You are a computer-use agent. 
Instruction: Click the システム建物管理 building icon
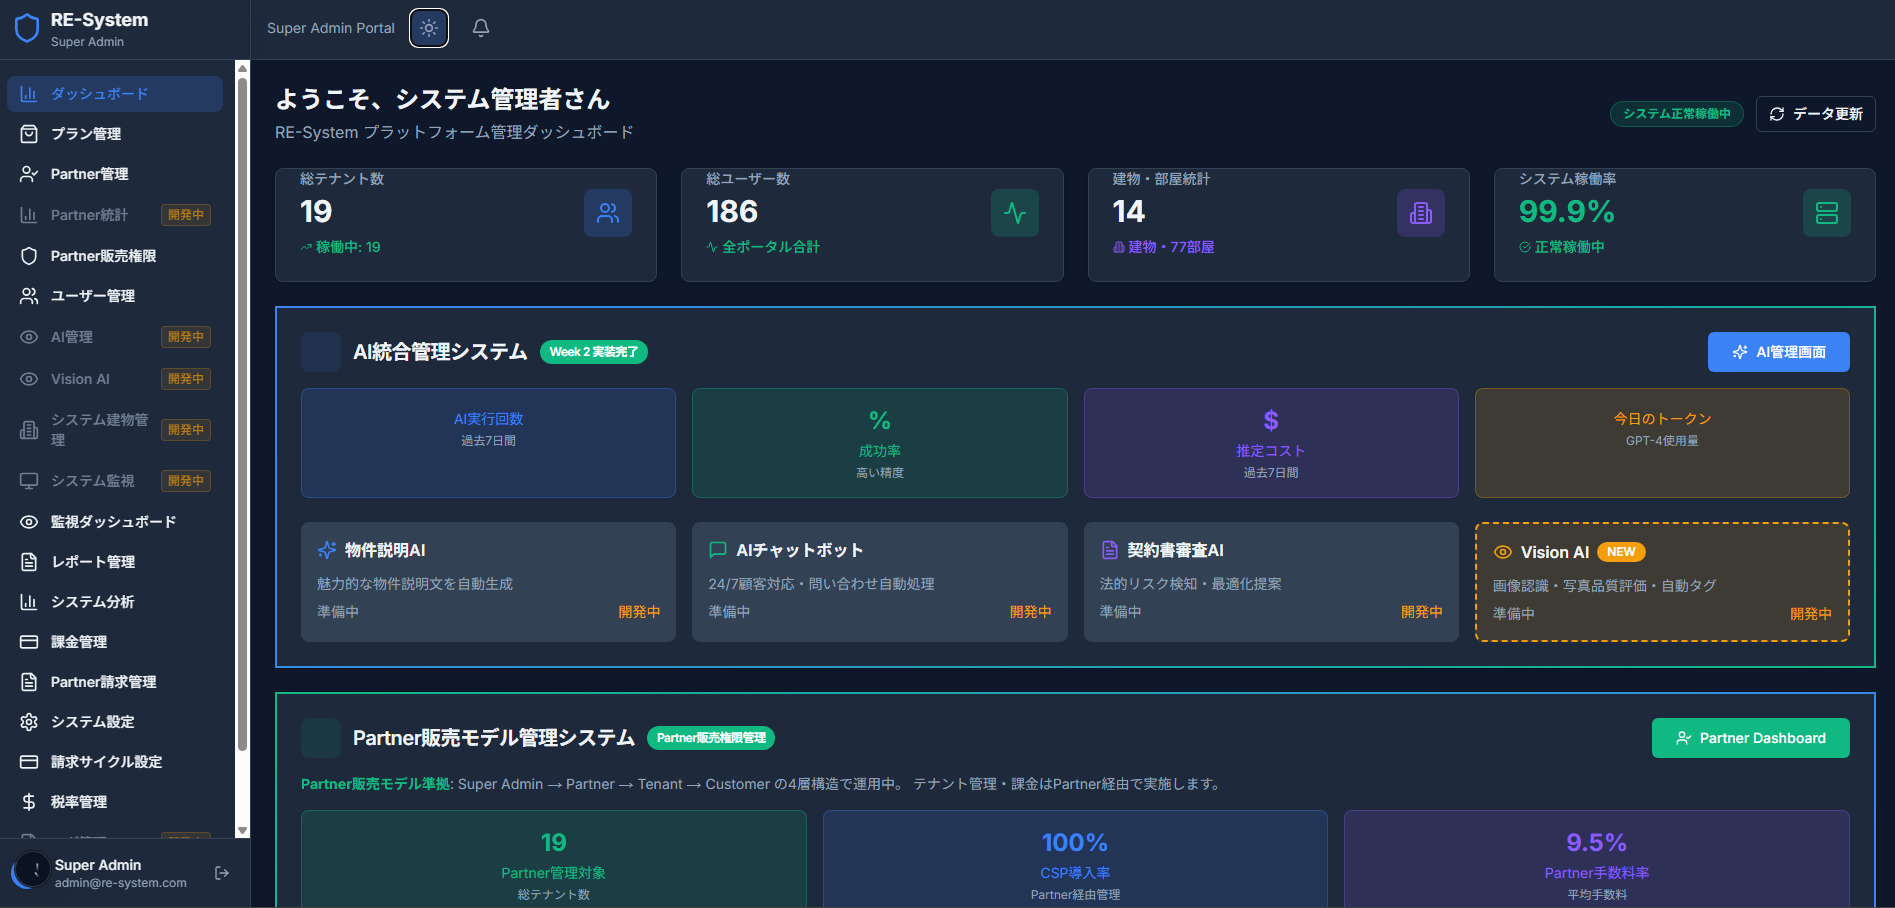[29, 430]
